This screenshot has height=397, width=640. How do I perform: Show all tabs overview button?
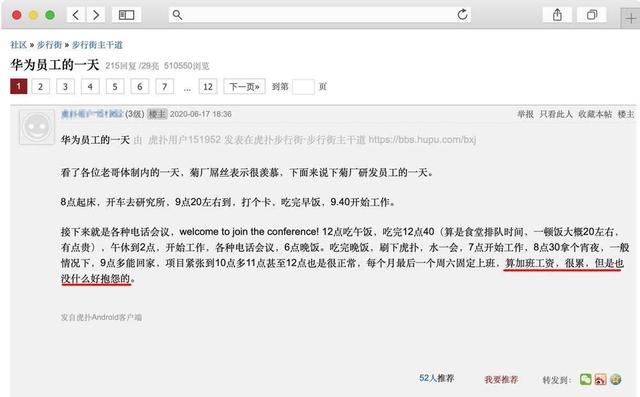pyautogui.click(x=591, y=15)
